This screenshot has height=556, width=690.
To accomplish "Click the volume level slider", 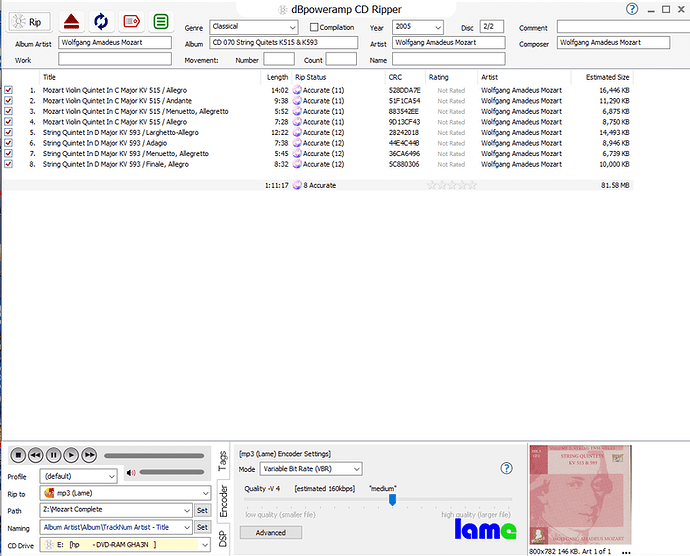I will (172, 472).
